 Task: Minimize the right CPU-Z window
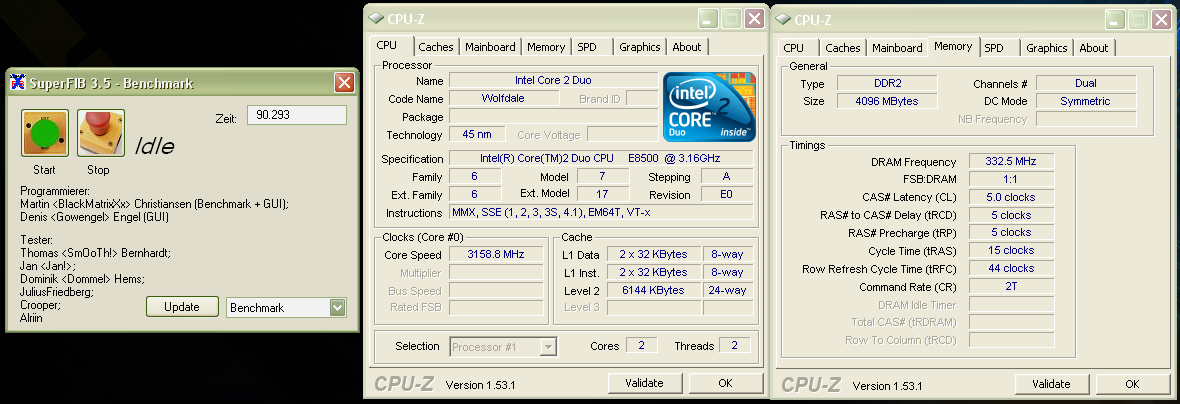1115,20
